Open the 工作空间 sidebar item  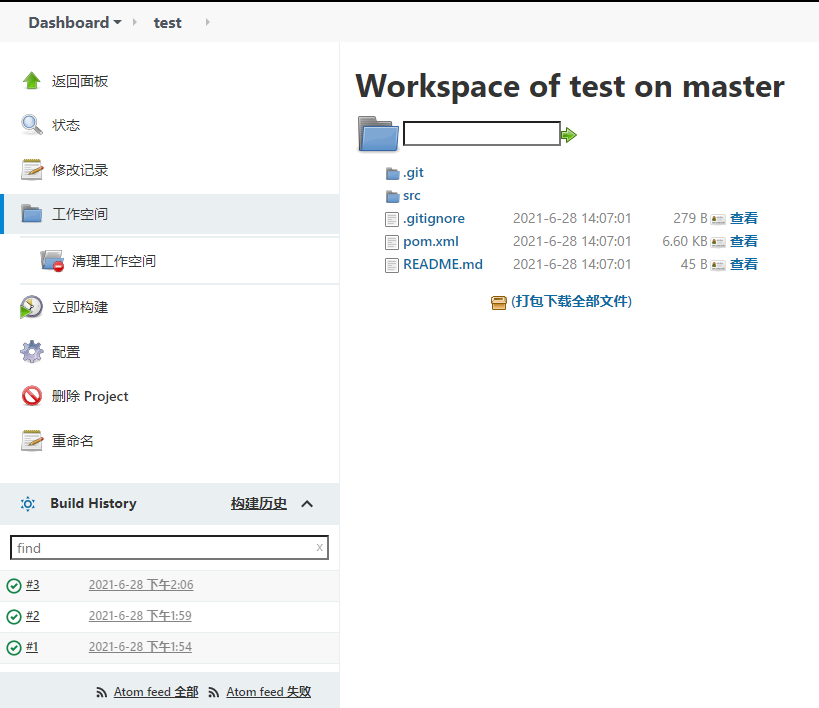pos(79,214)
